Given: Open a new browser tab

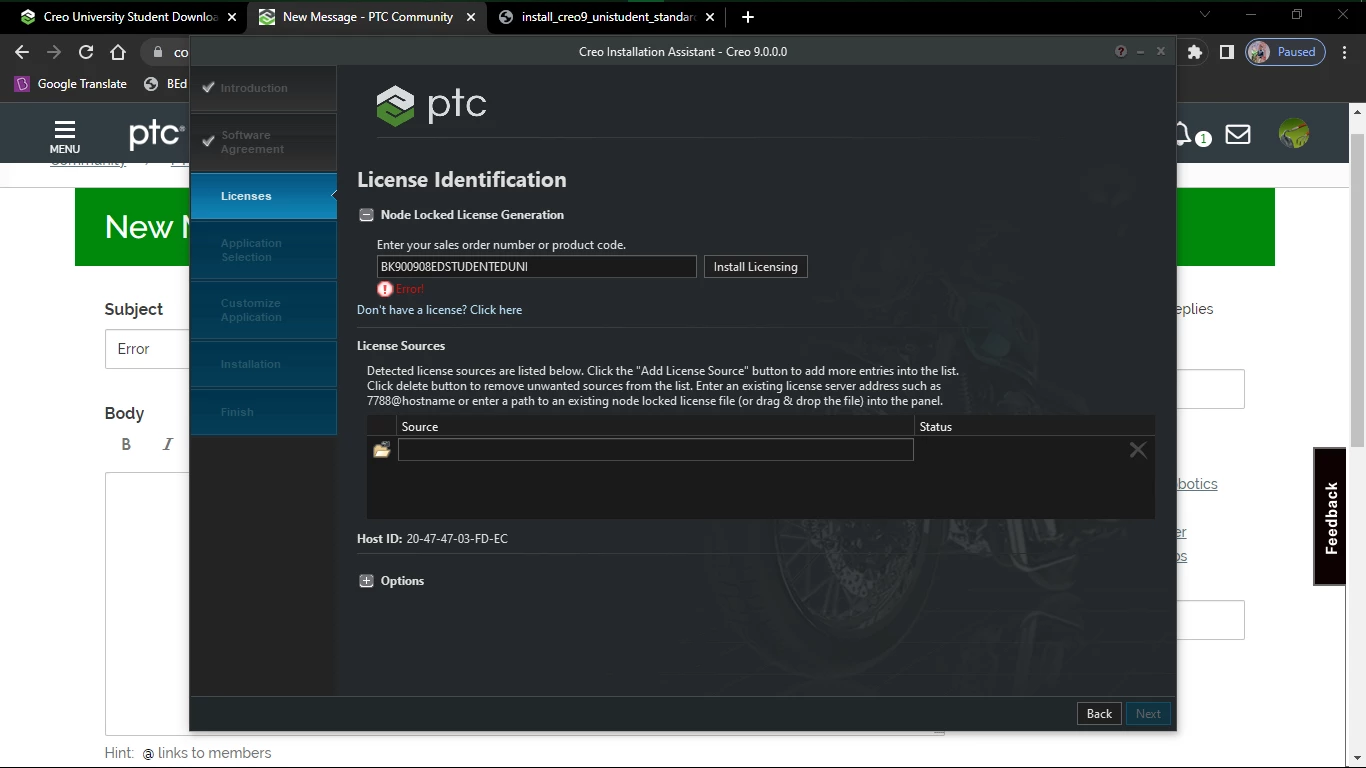Looking at the screenshot, I should [748, 17].
